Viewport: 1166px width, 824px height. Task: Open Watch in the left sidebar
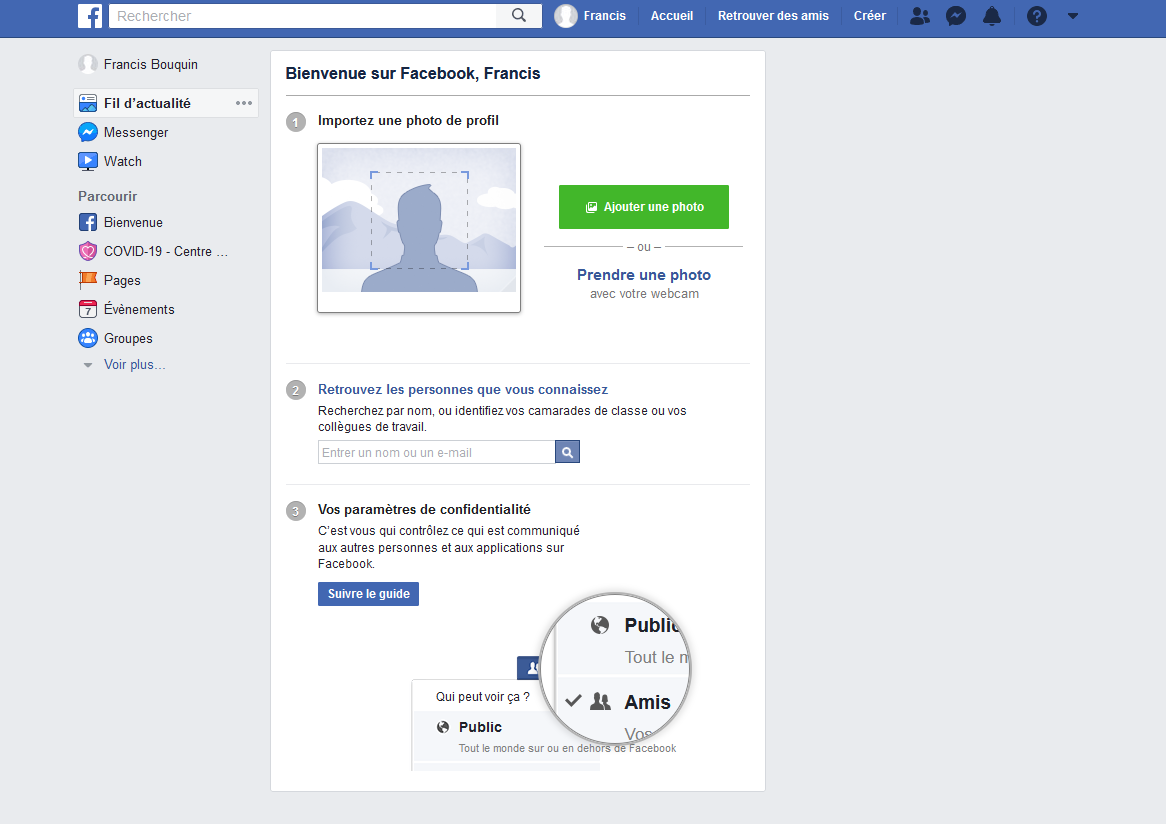[122, 161]
